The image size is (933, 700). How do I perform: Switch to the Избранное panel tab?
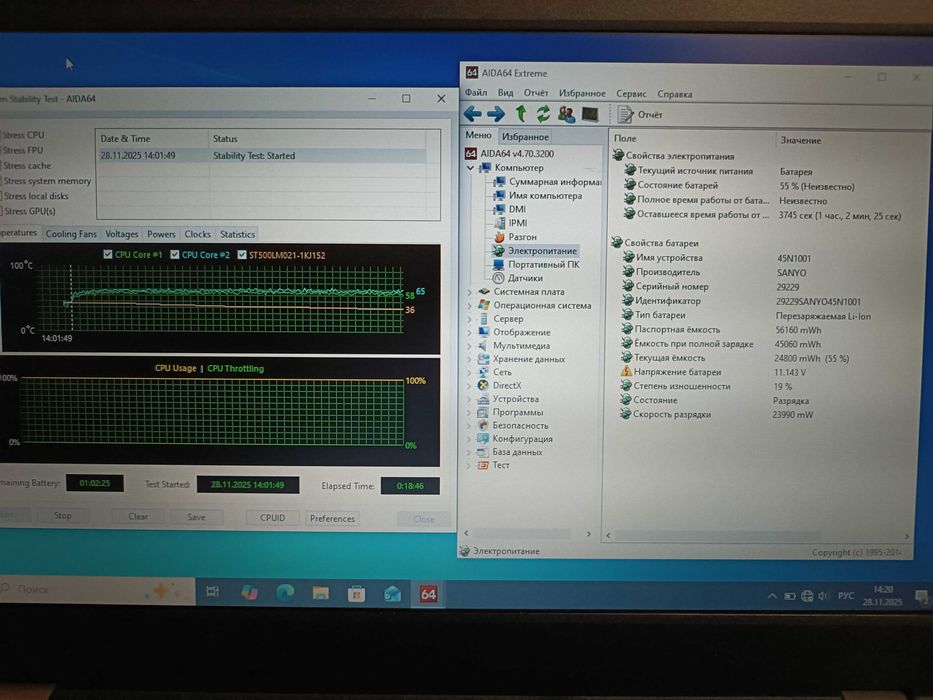tap(525, 136)
